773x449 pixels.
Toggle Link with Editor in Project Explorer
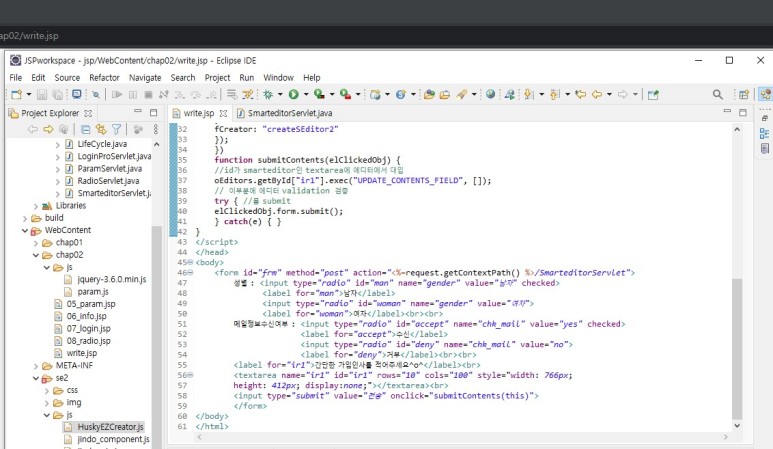pyautogui.click(x=101, y=129)
